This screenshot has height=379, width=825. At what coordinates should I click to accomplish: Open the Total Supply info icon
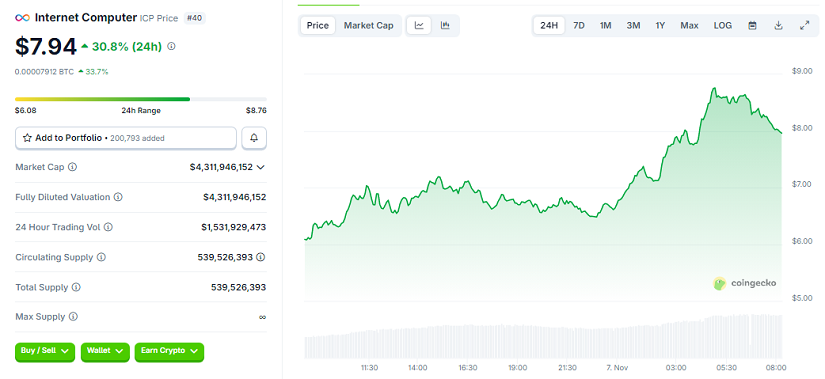[x=76, y=287]
